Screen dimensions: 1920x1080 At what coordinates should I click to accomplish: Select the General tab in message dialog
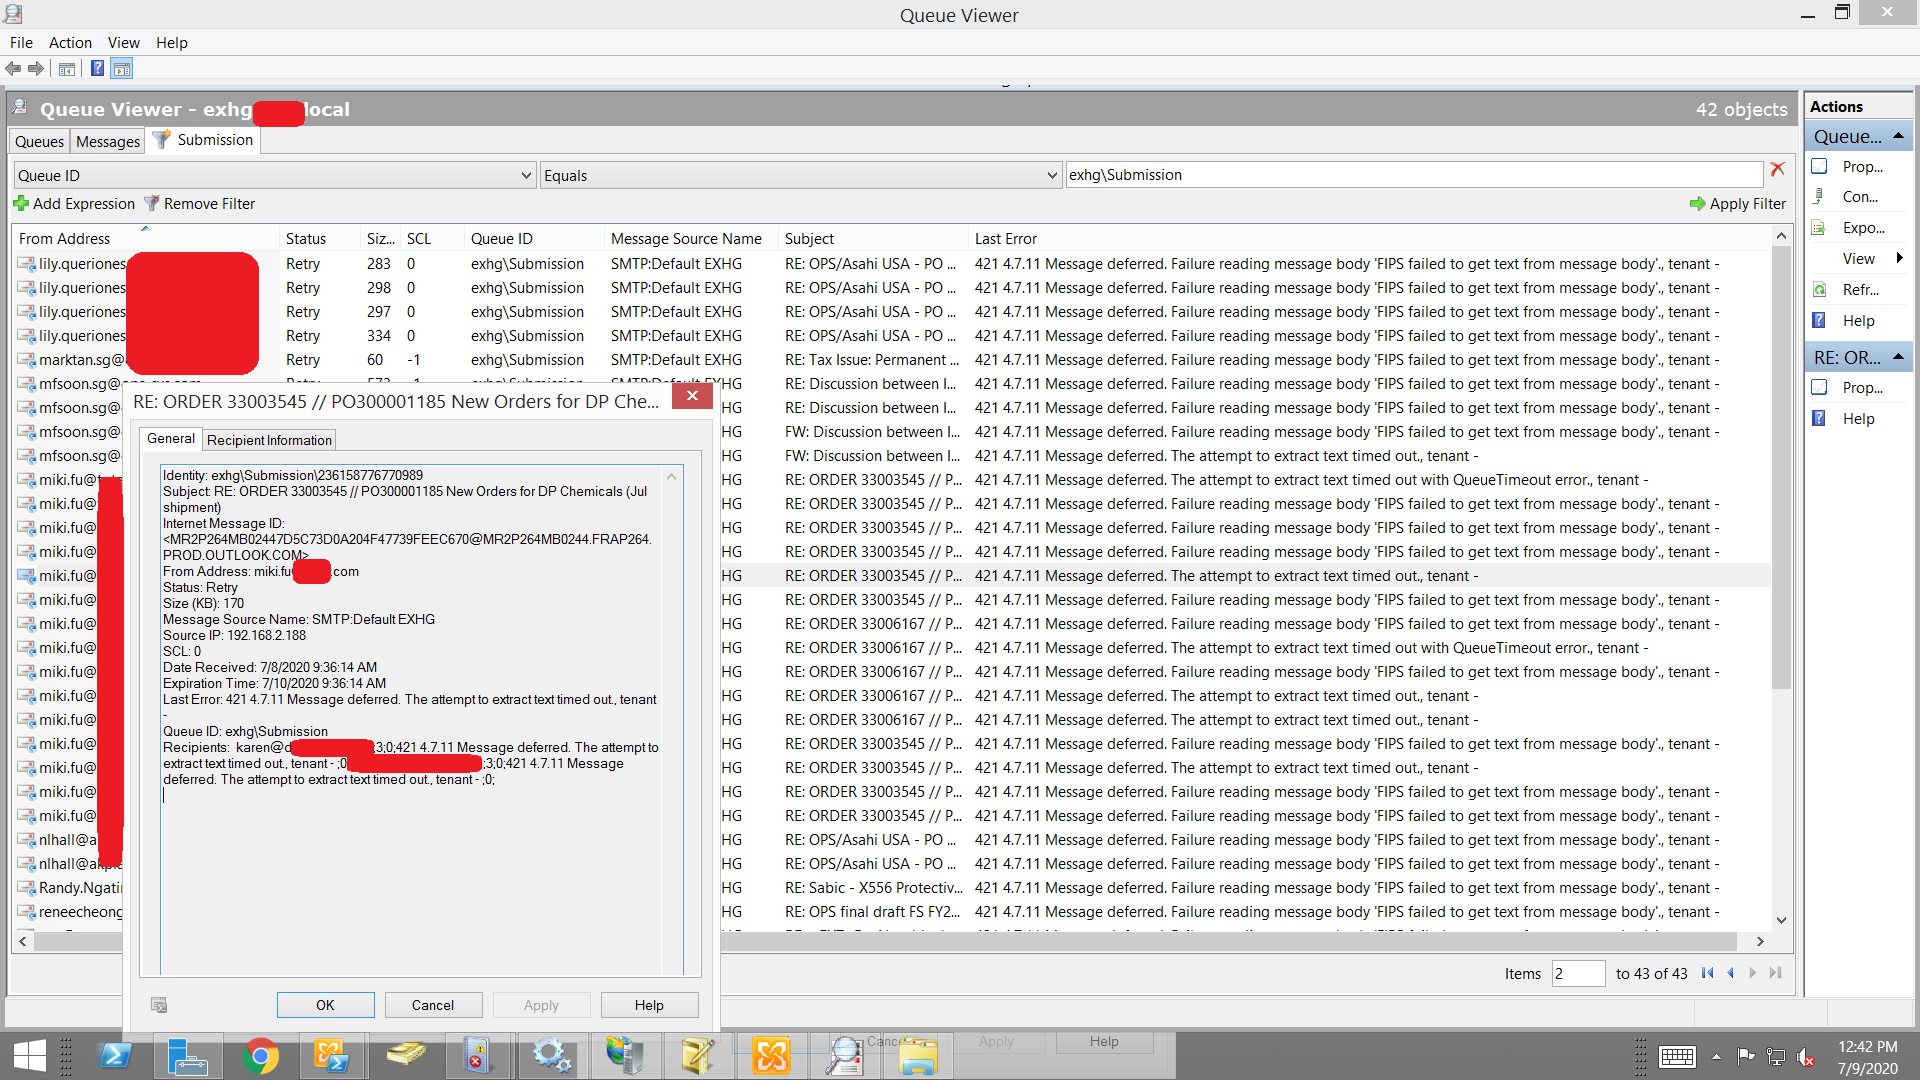coord(171,438)
